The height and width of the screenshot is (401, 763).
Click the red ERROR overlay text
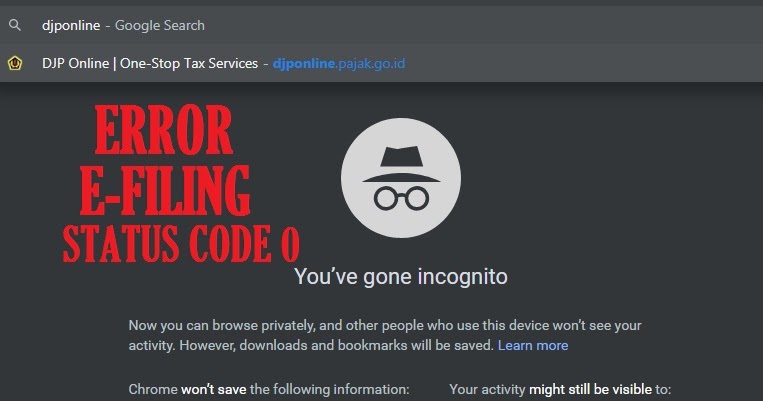point(163,130)
